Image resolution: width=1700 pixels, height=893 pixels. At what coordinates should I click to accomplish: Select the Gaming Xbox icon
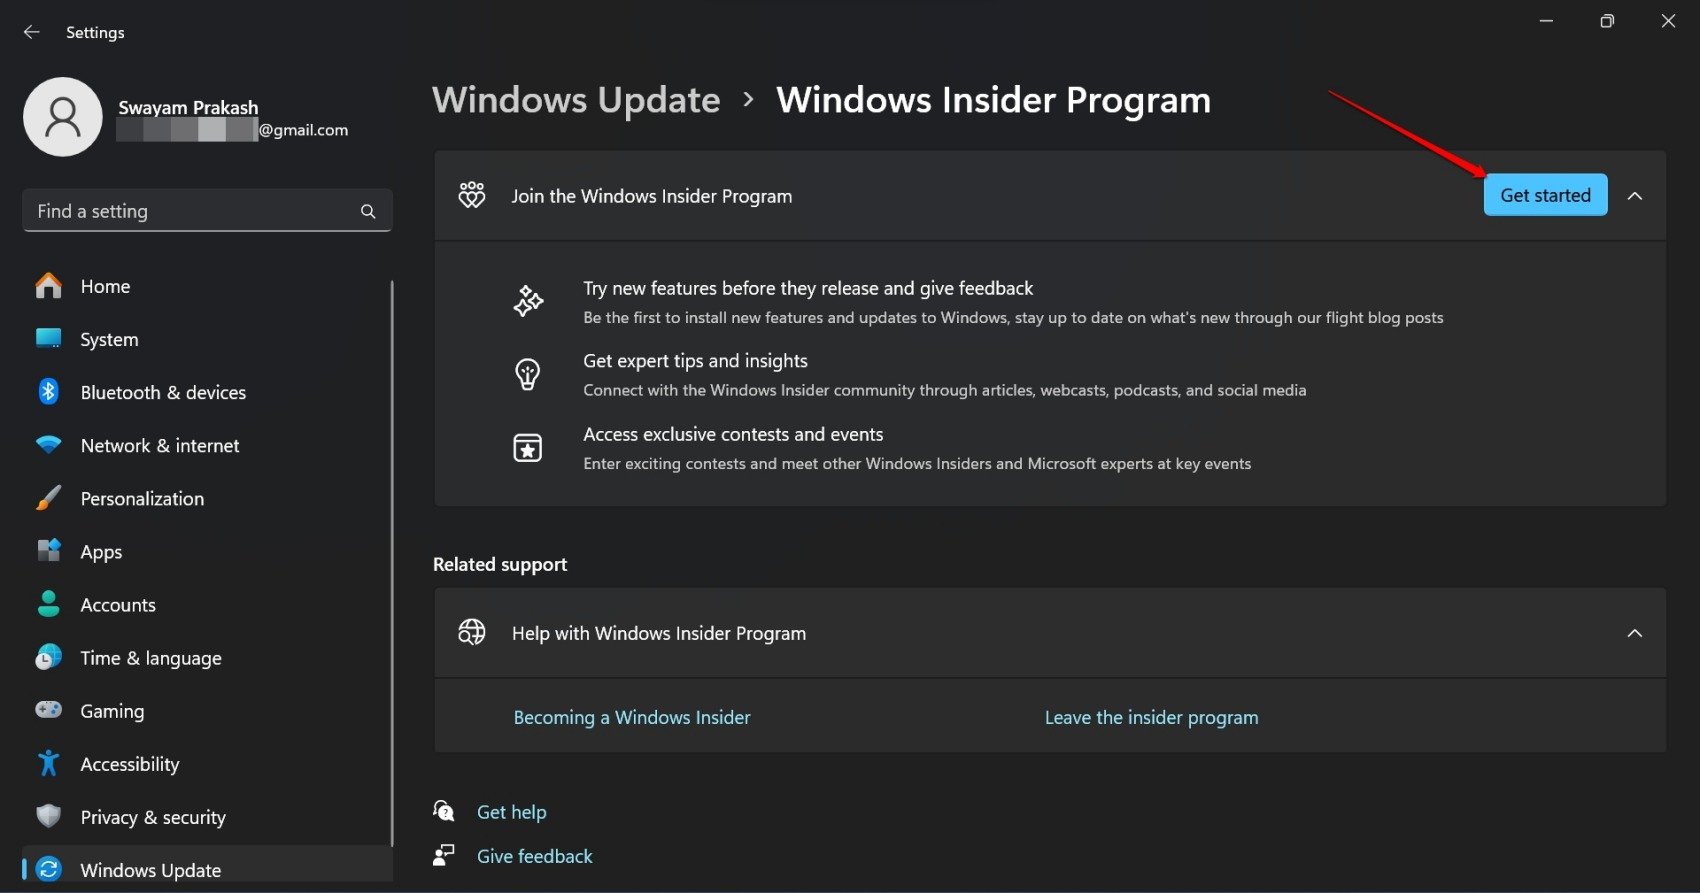pos(48,710)
